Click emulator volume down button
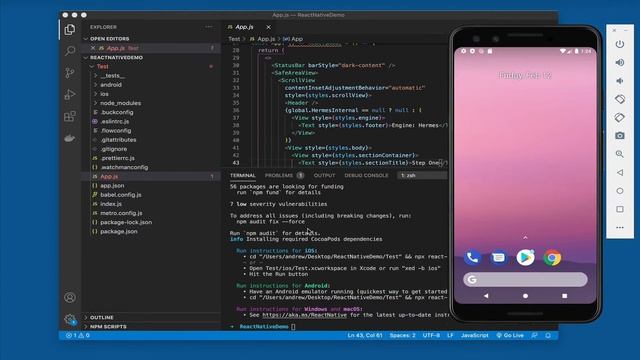 620,81
